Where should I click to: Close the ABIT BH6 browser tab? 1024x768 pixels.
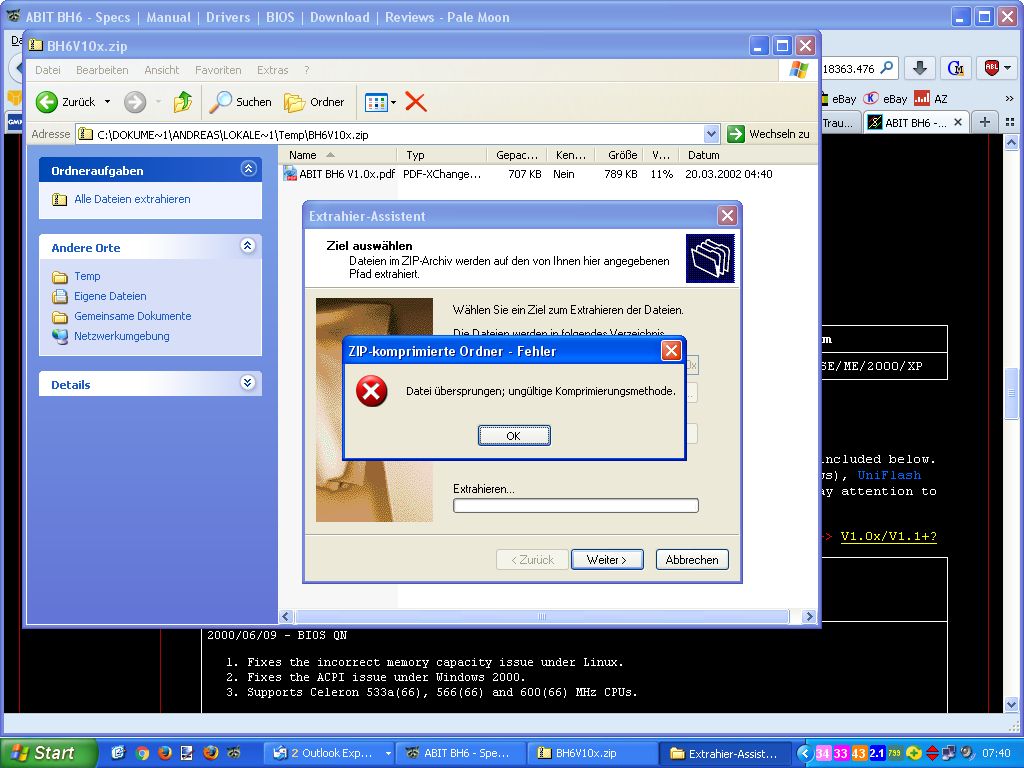pos(958,122)
